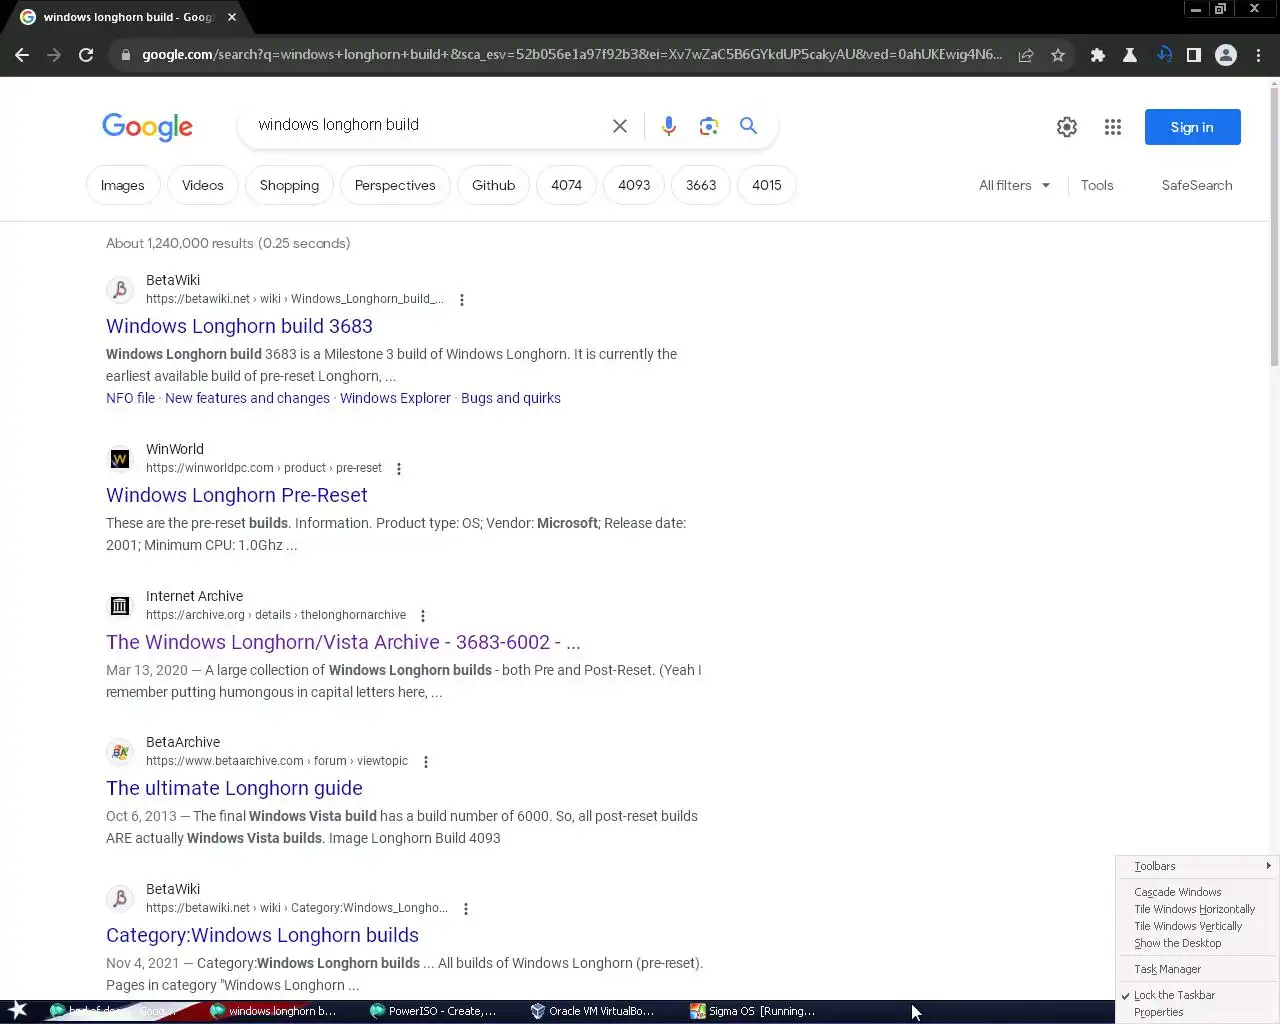Open the Tools options
The image size is (1280, 1024).
coord(1097,185)
